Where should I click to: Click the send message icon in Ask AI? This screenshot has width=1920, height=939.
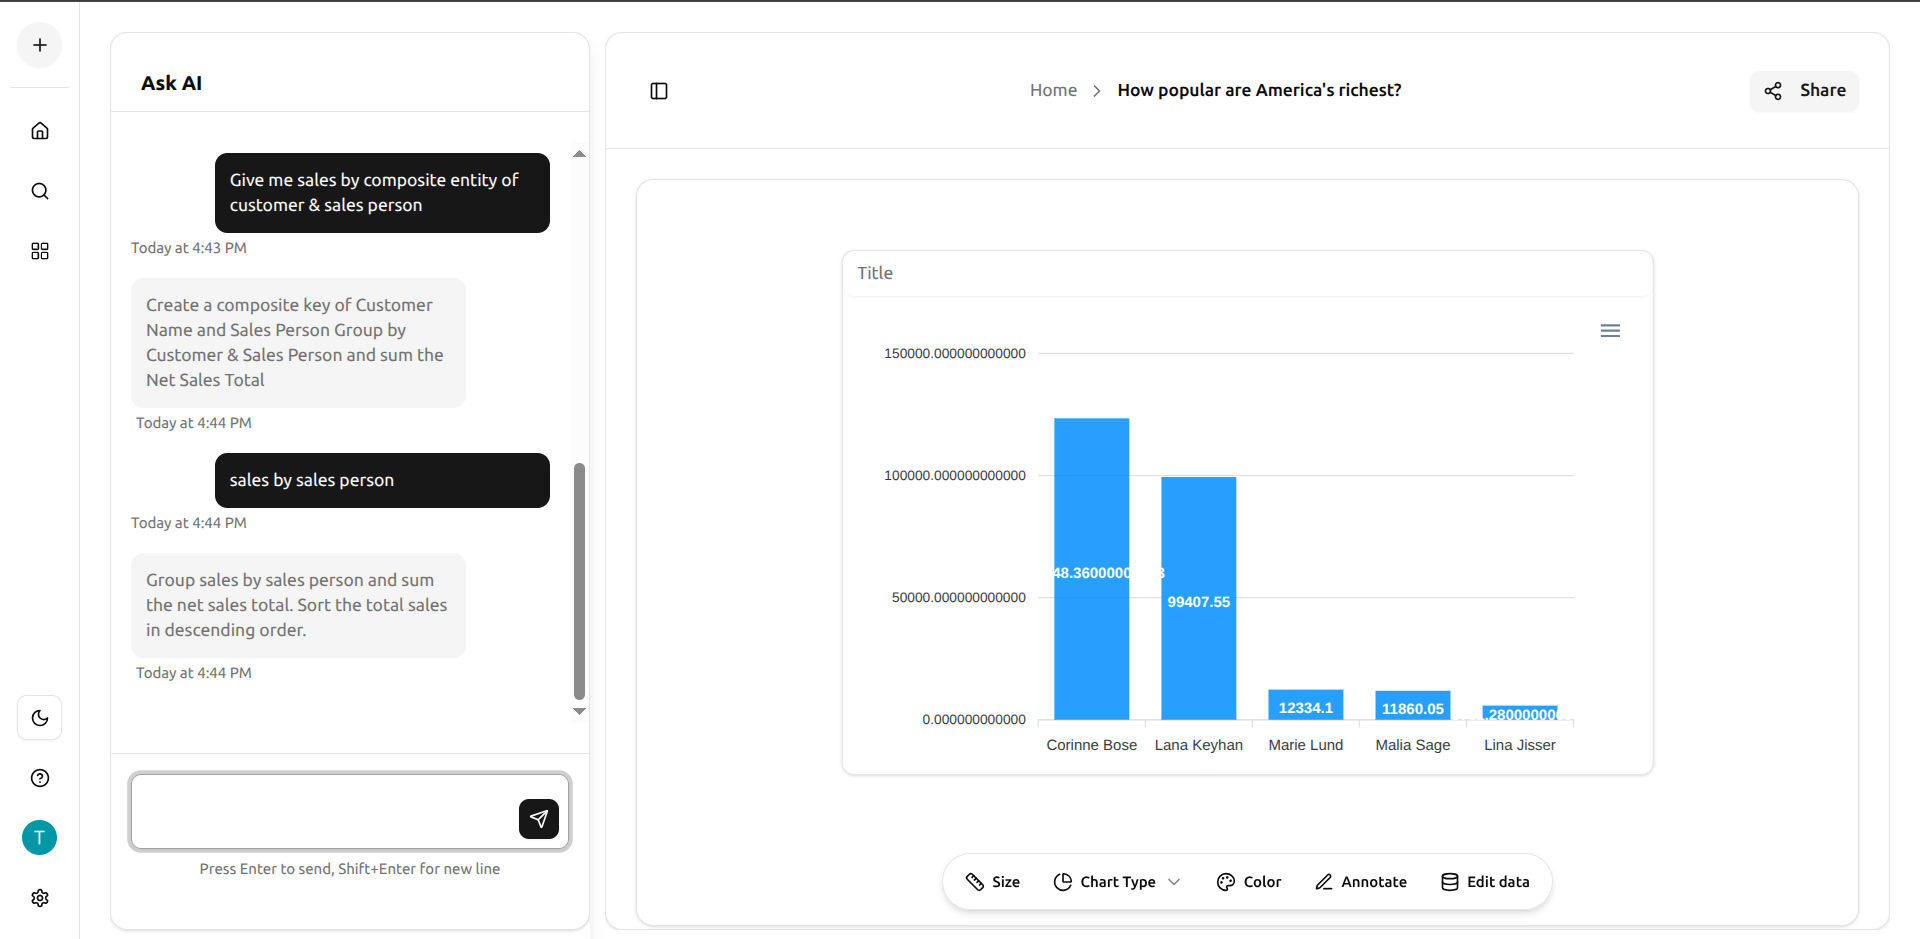[x=539, y=818]
